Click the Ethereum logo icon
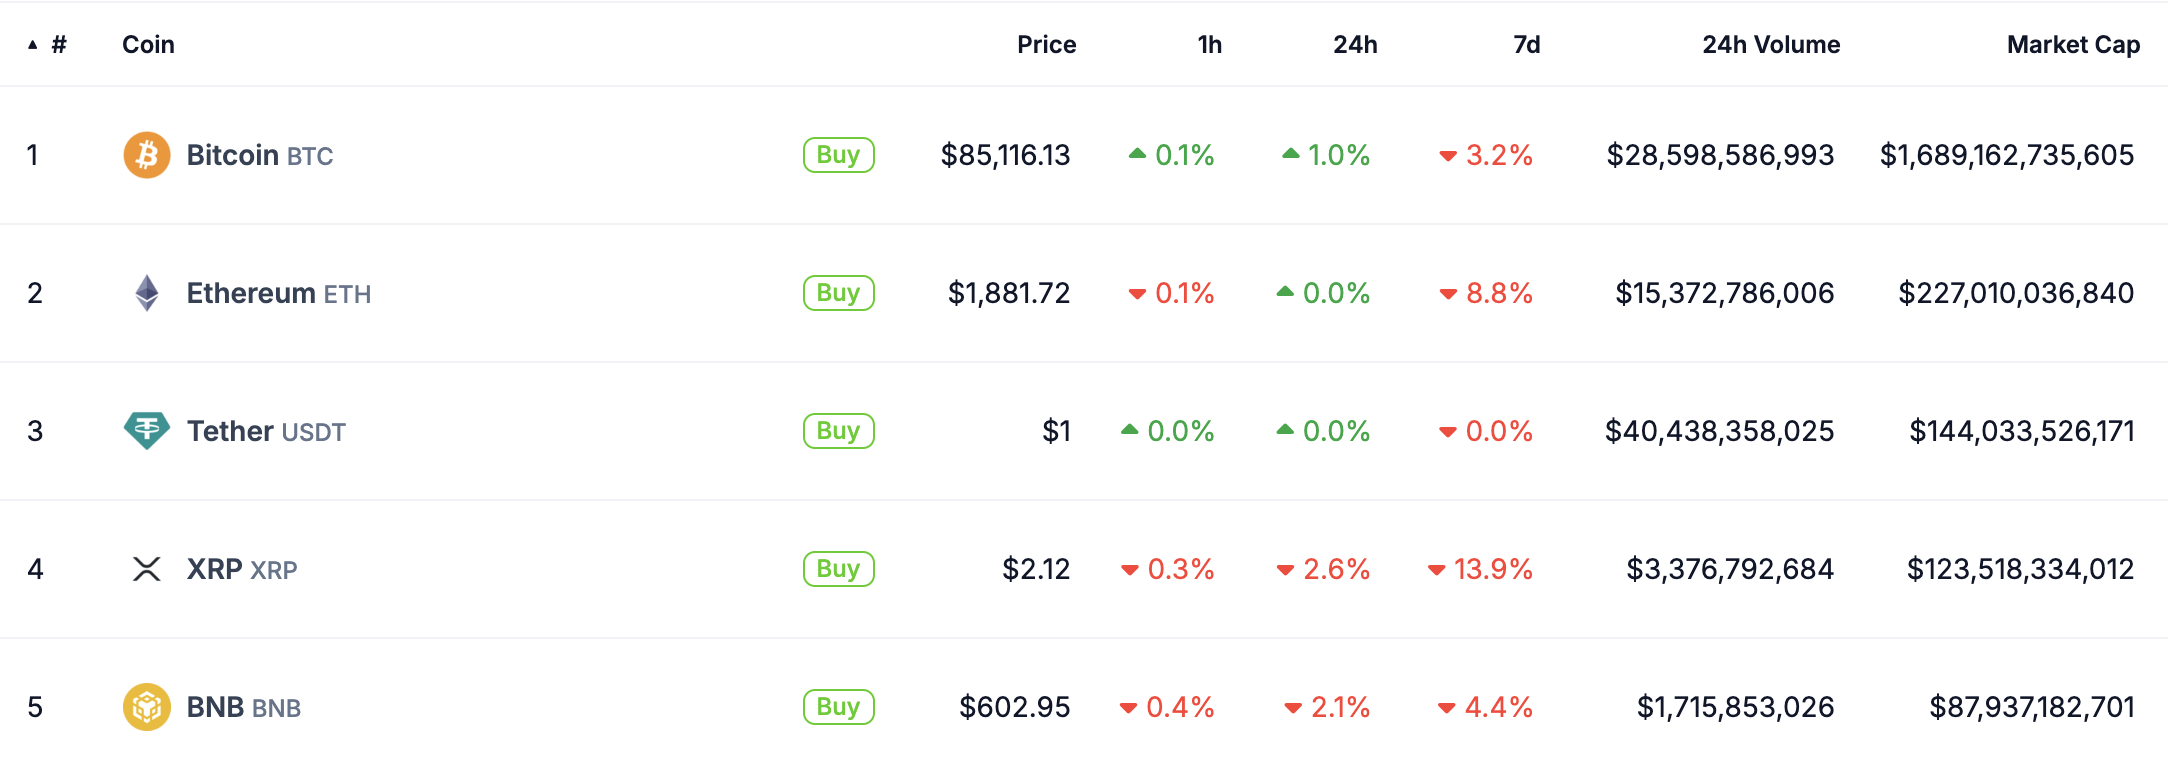Viewport: 2168px width, 770px height. [x=146, y=293]
